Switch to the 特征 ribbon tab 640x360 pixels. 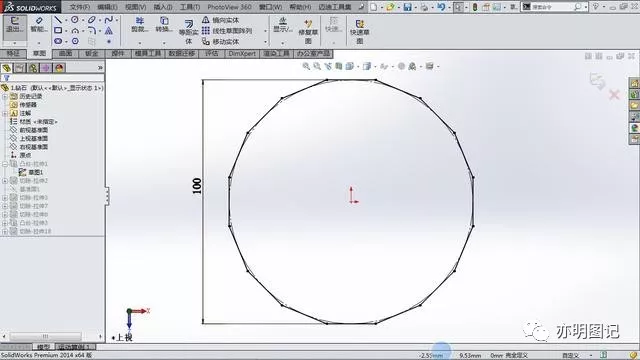click(x=13, y=53)
